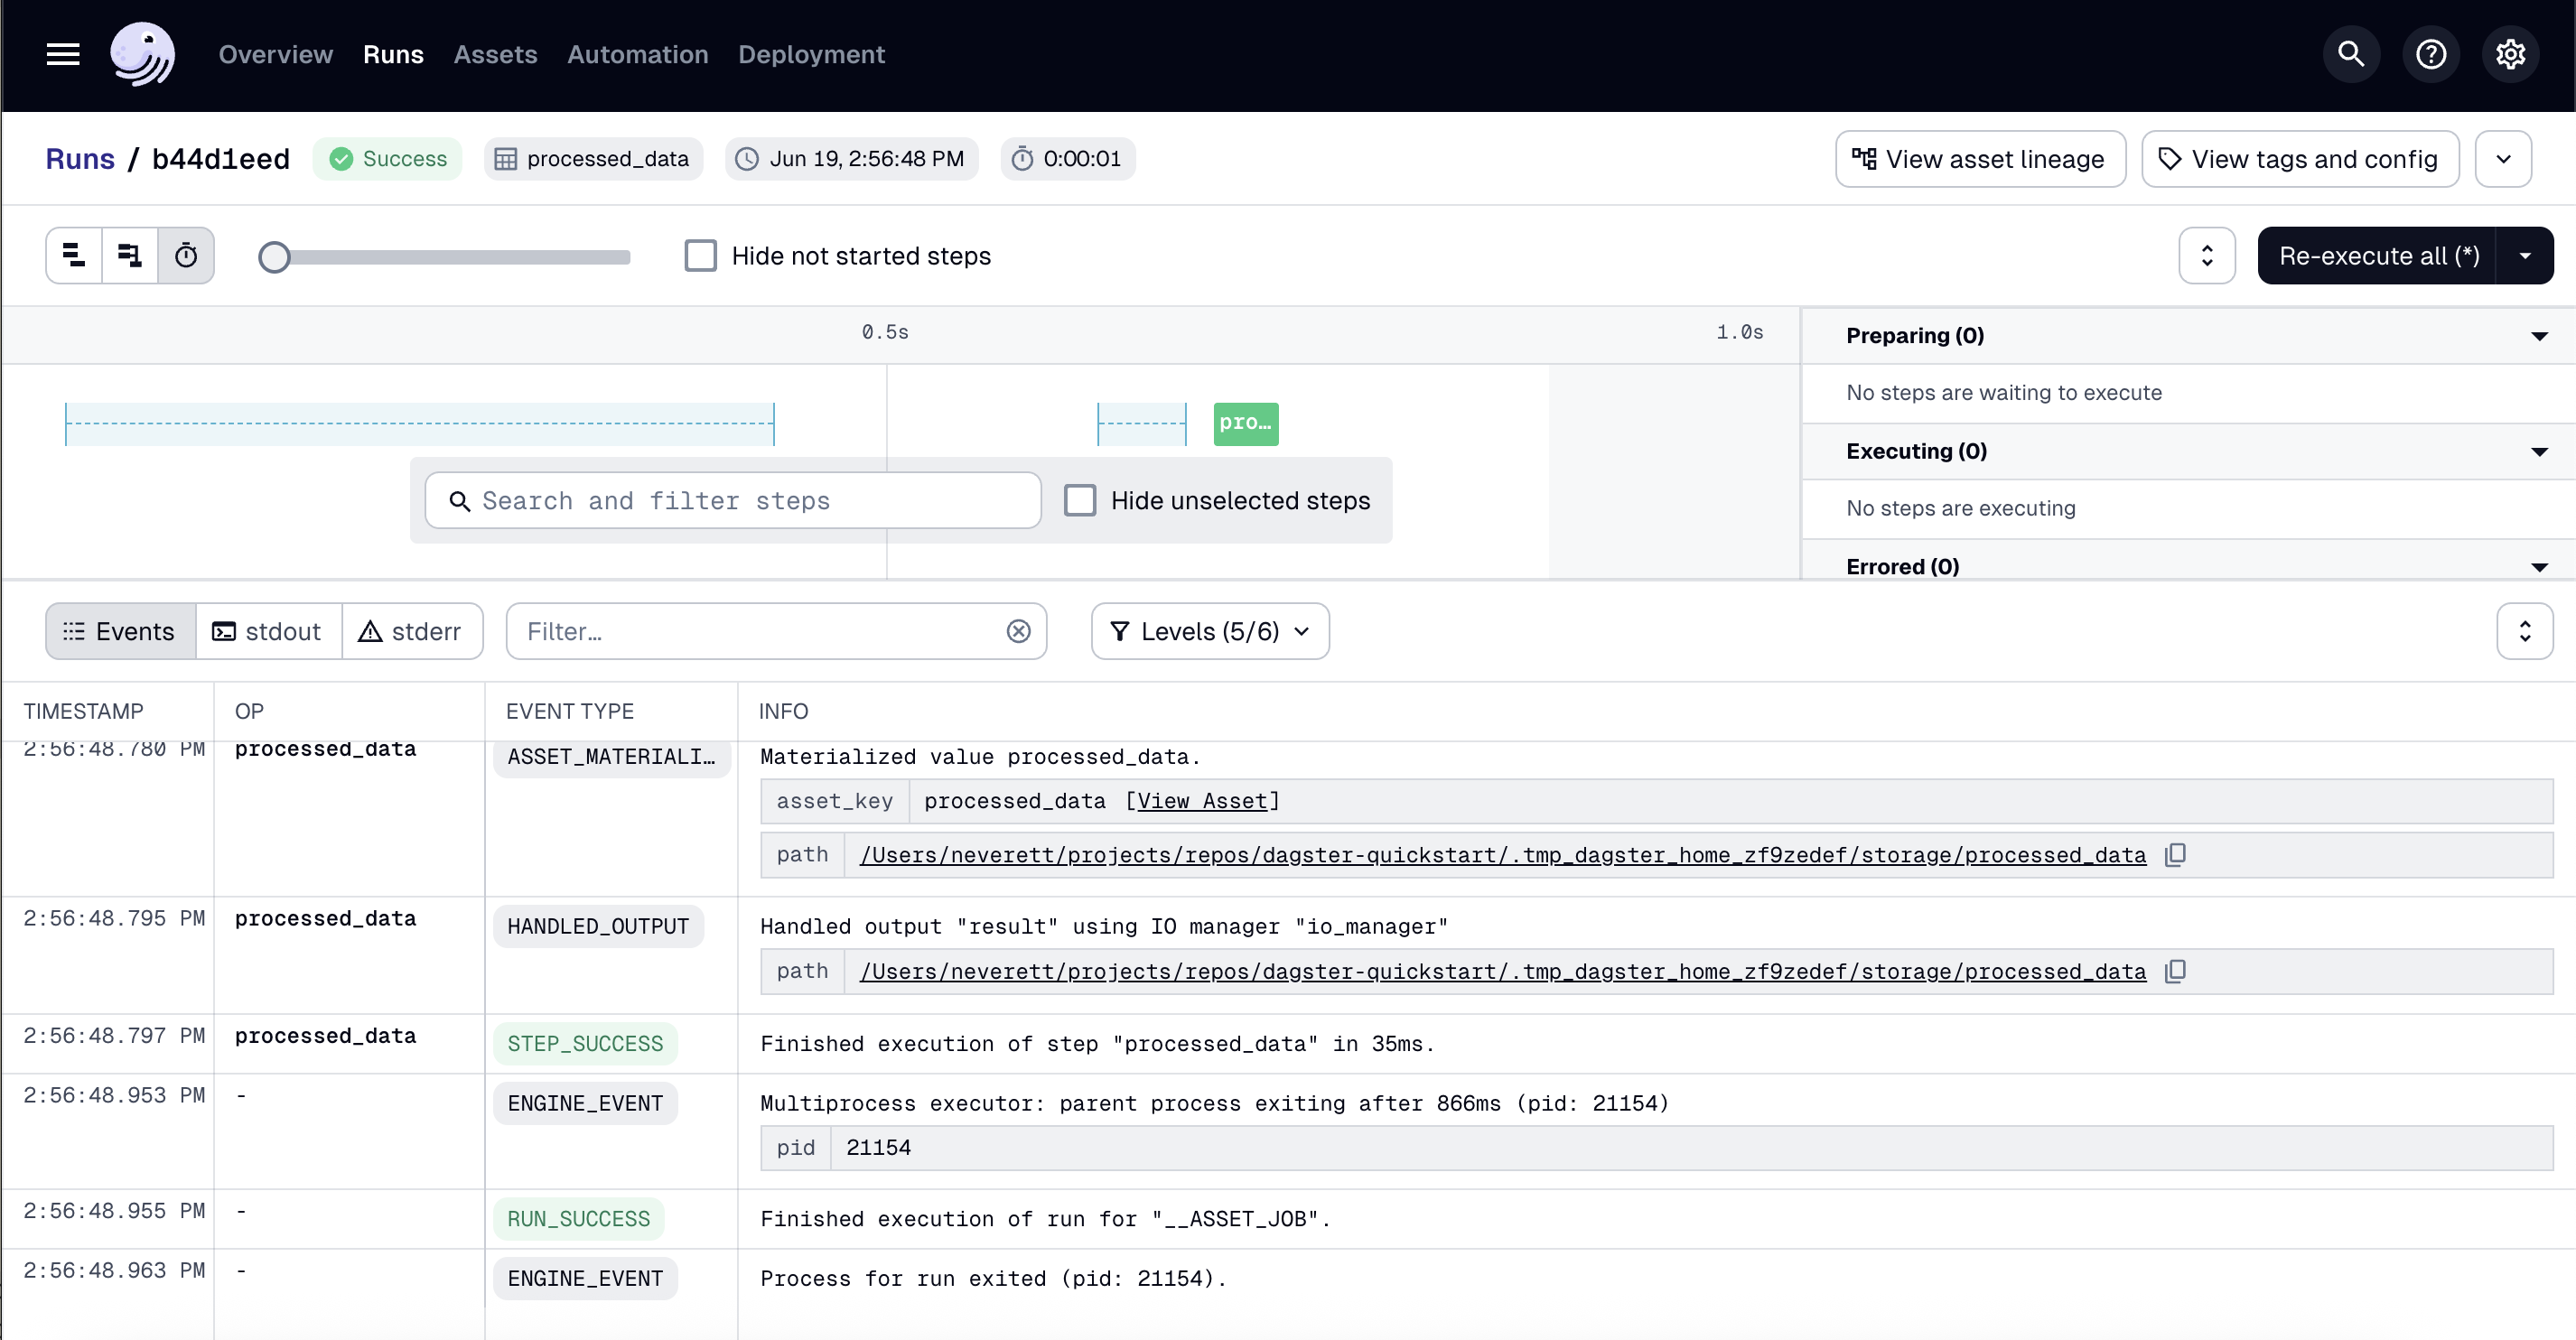This screenshot has width=2576, height=1340.
Task: Click View asset lineage button
Action: (x=1980, y=158)
